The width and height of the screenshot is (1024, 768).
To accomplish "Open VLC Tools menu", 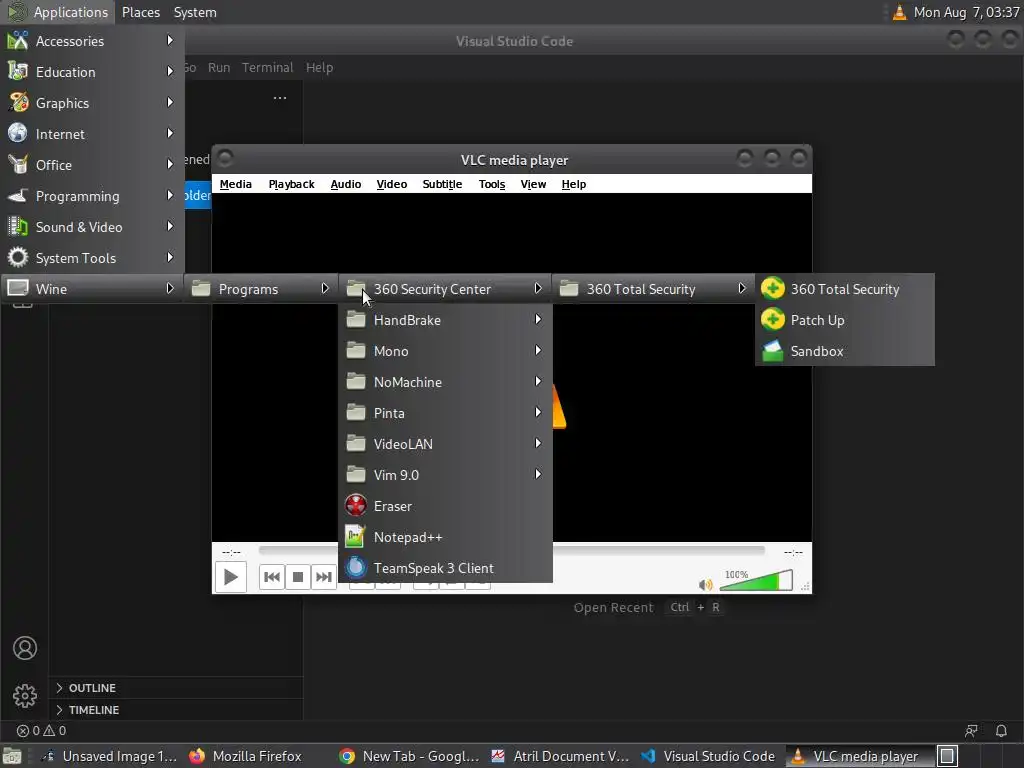I will point(492,184).
